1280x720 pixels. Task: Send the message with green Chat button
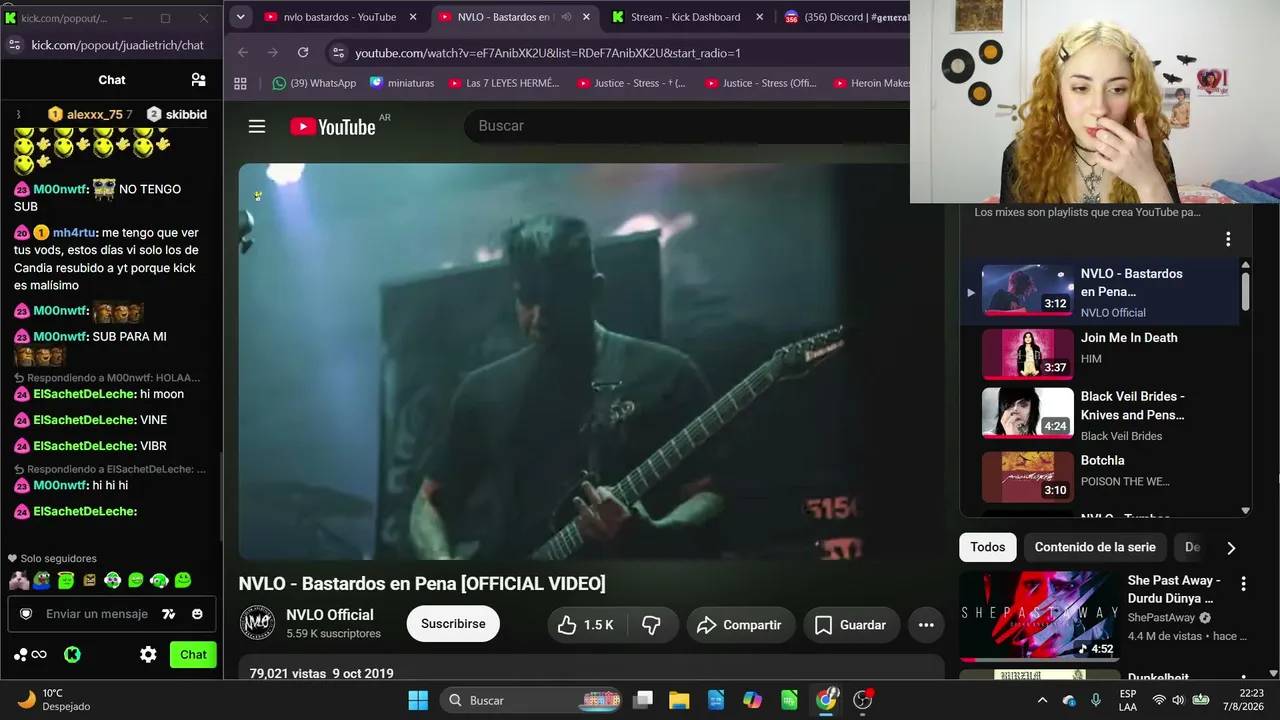[x=193, y=655]
